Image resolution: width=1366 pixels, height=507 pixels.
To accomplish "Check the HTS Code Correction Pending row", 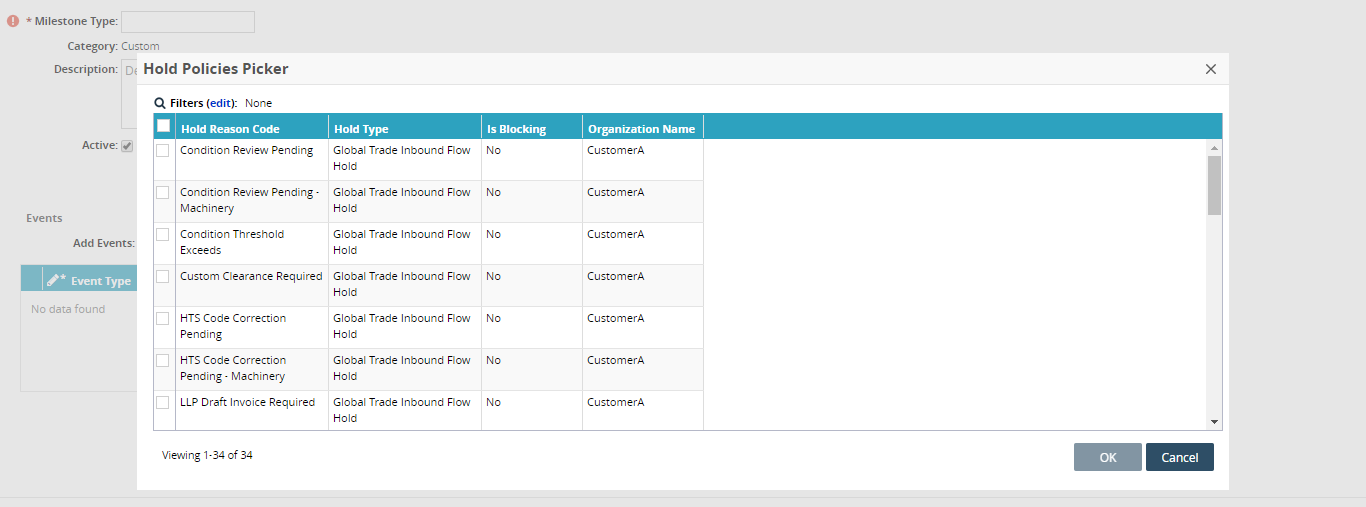I will (162, 319).
